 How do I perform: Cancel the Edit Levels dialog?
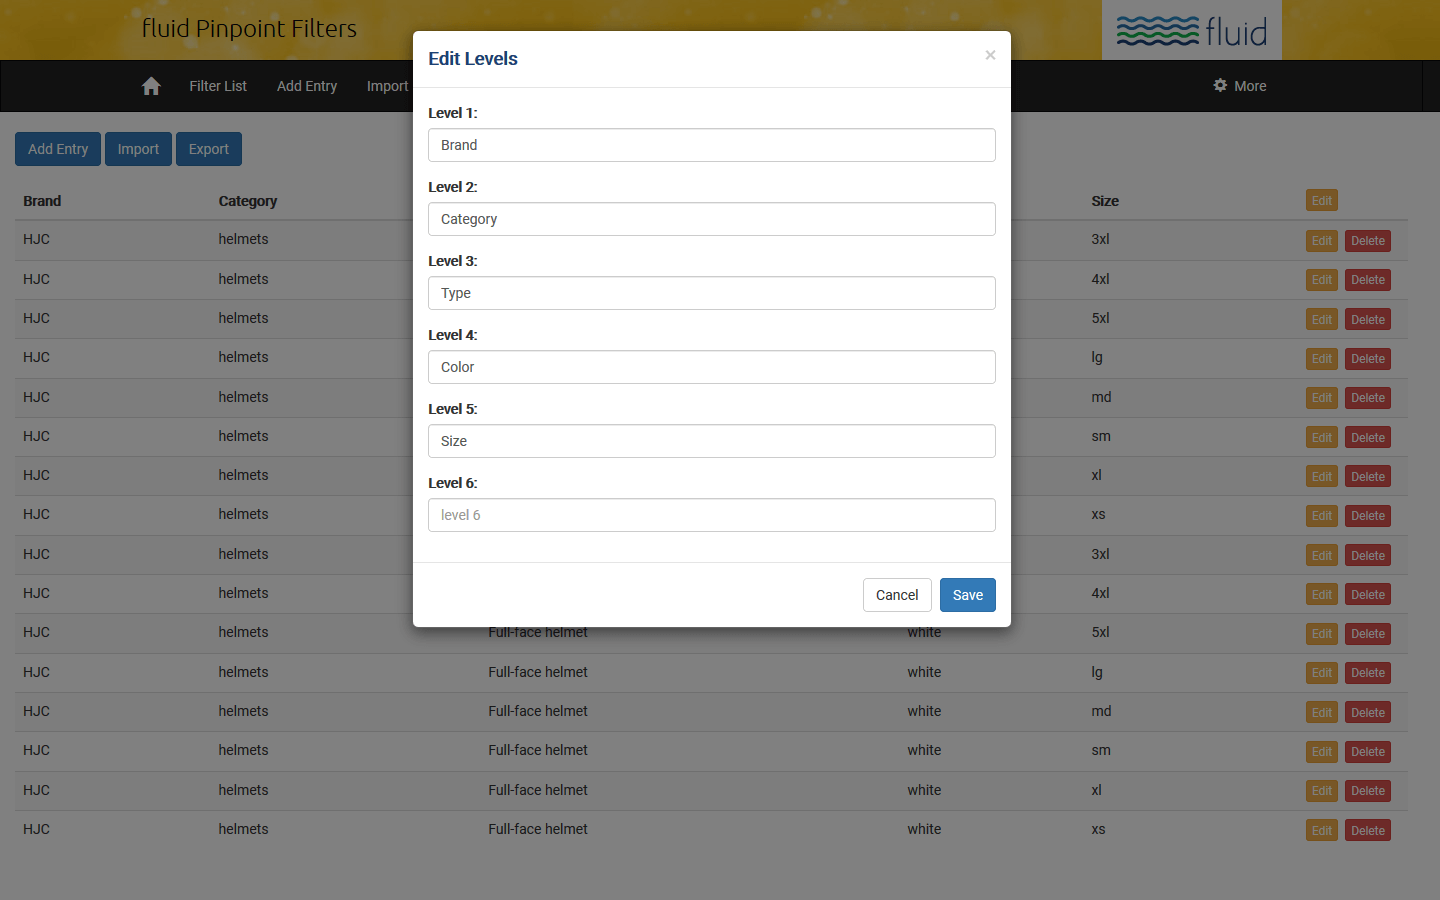click(x=896, y=595)
